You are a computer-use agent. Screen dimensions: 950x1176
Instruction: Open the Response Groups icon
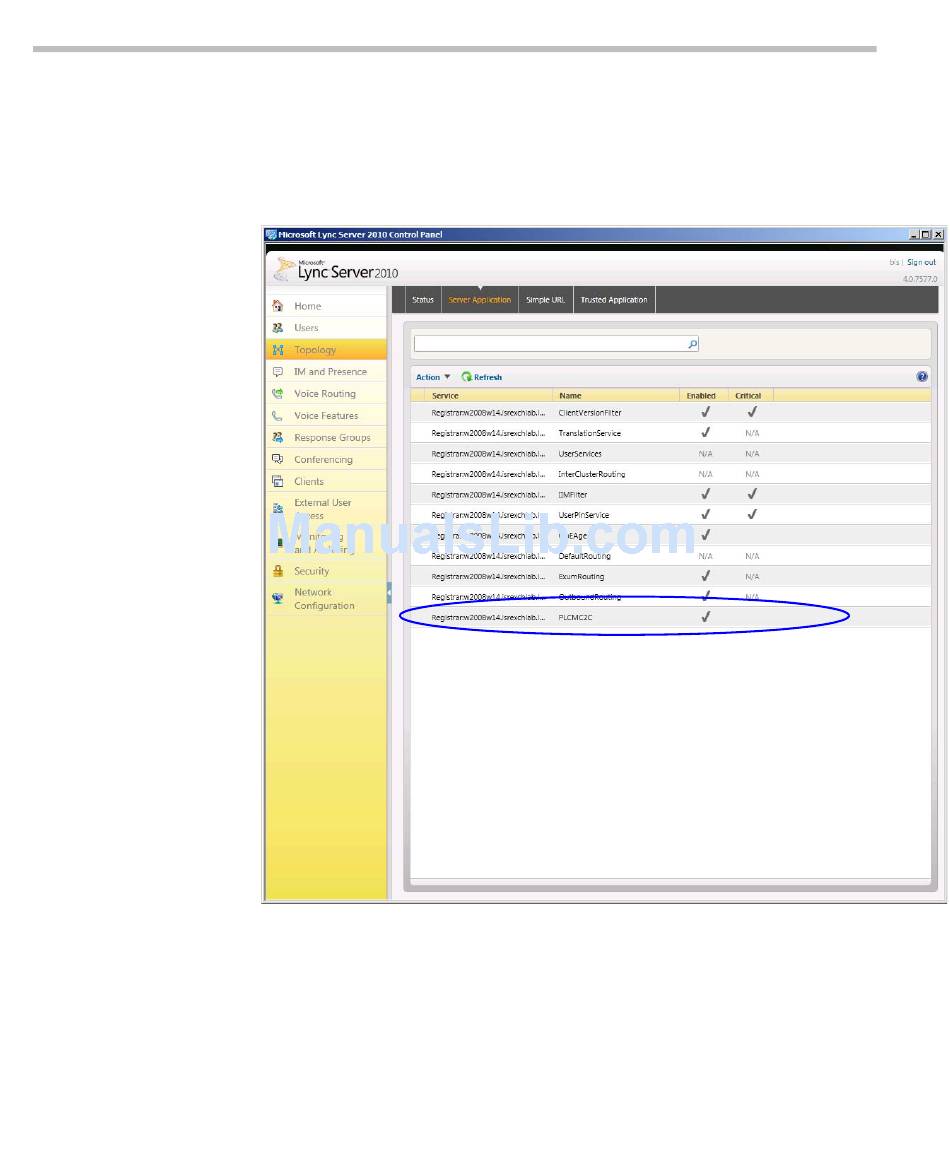click(x=277, y=437)
